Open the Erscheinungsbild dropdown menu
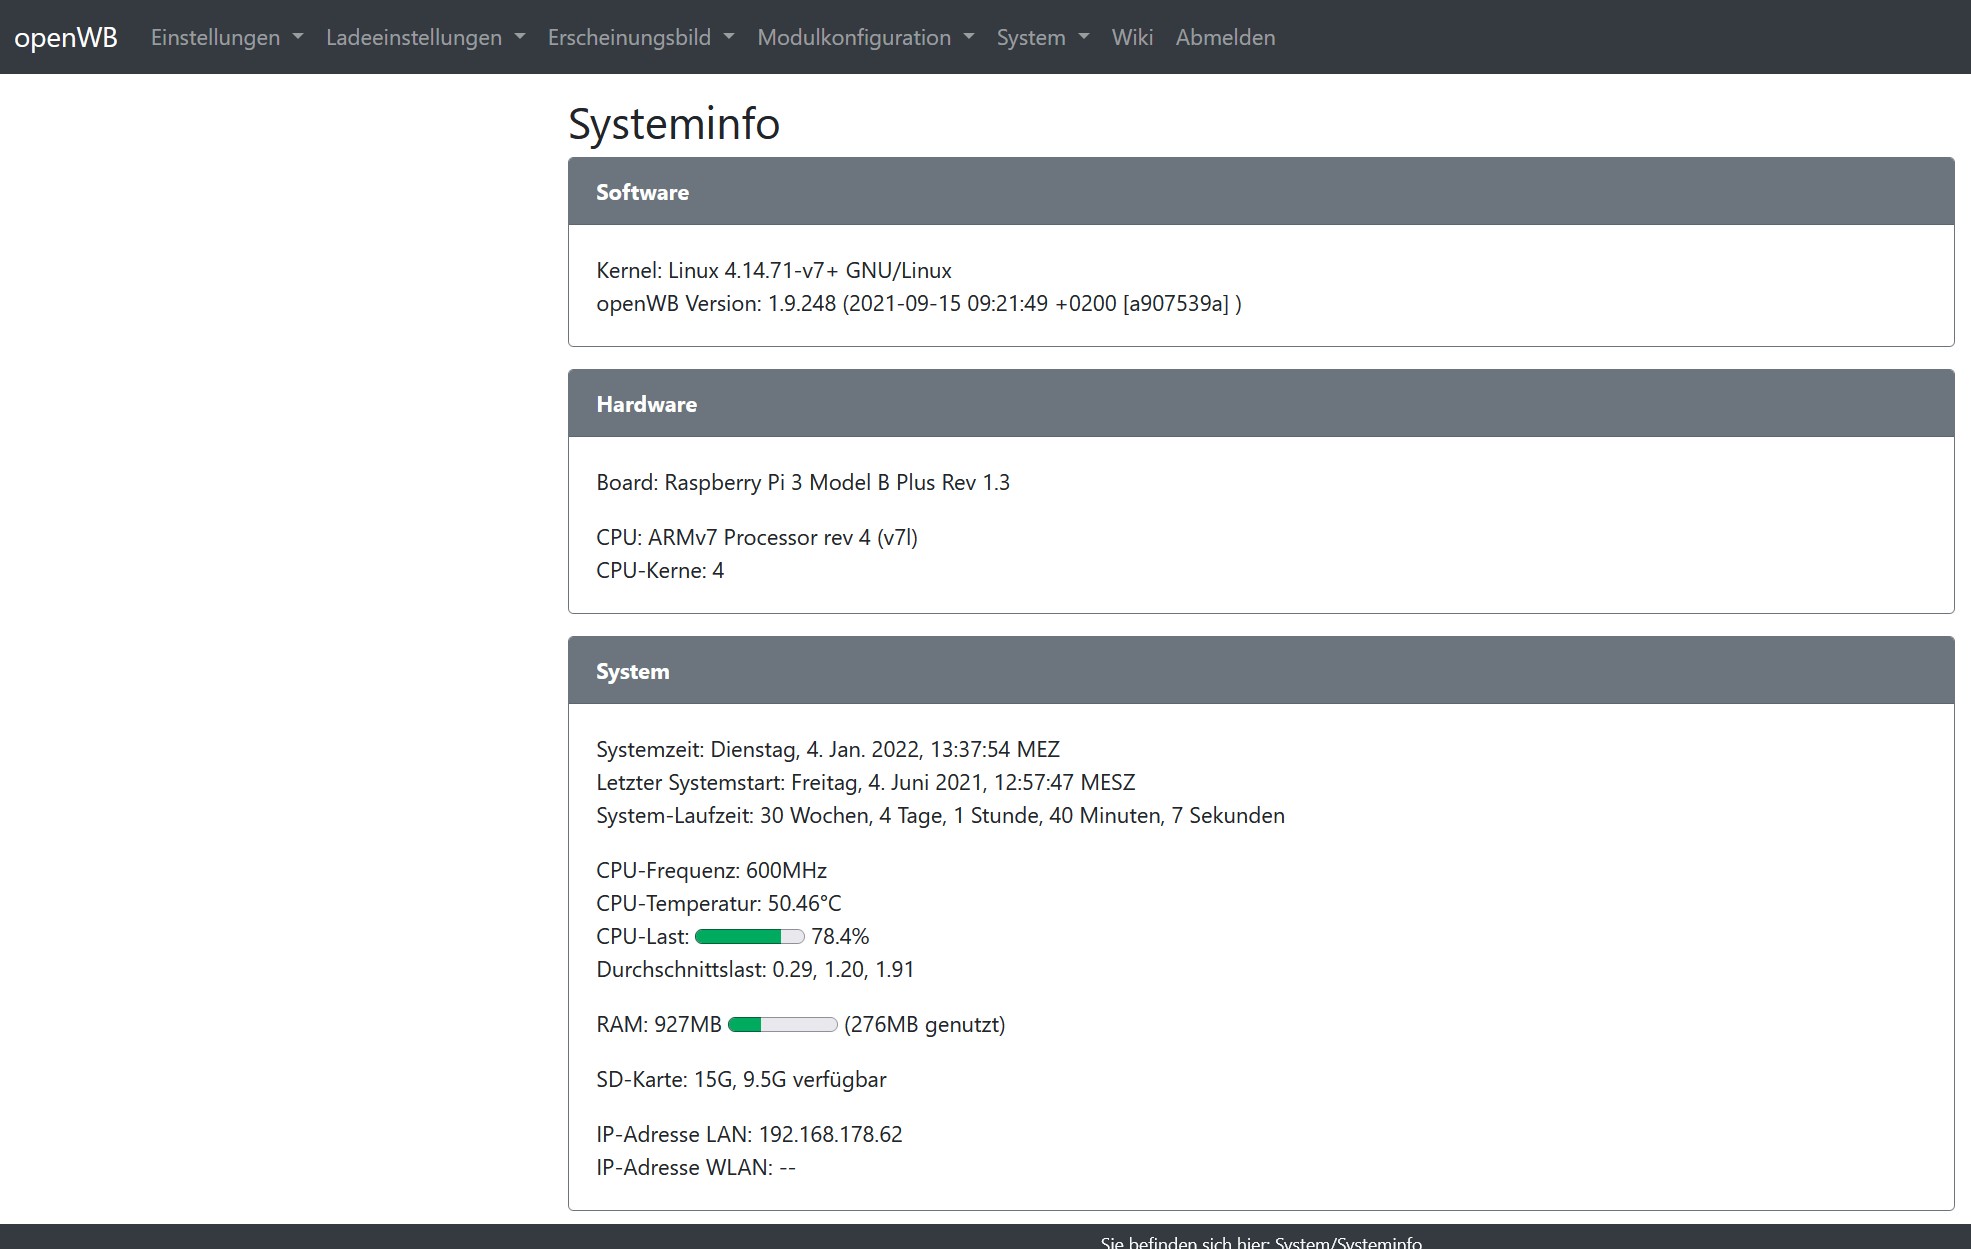 coord(640,37)
